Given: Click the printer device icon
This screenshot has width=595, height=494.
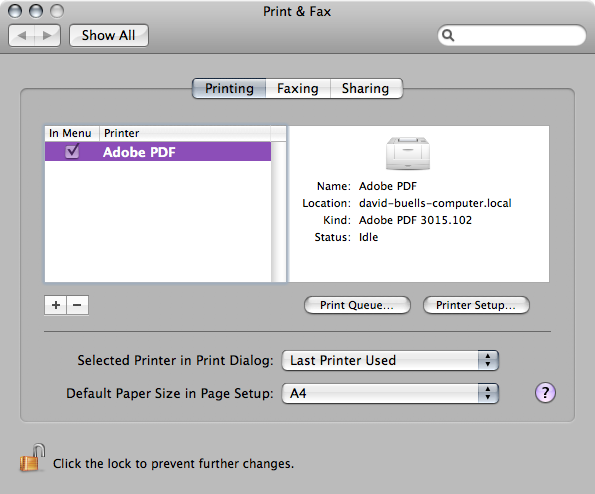Looking at the screenshot, I should click(x=408, y=153).
